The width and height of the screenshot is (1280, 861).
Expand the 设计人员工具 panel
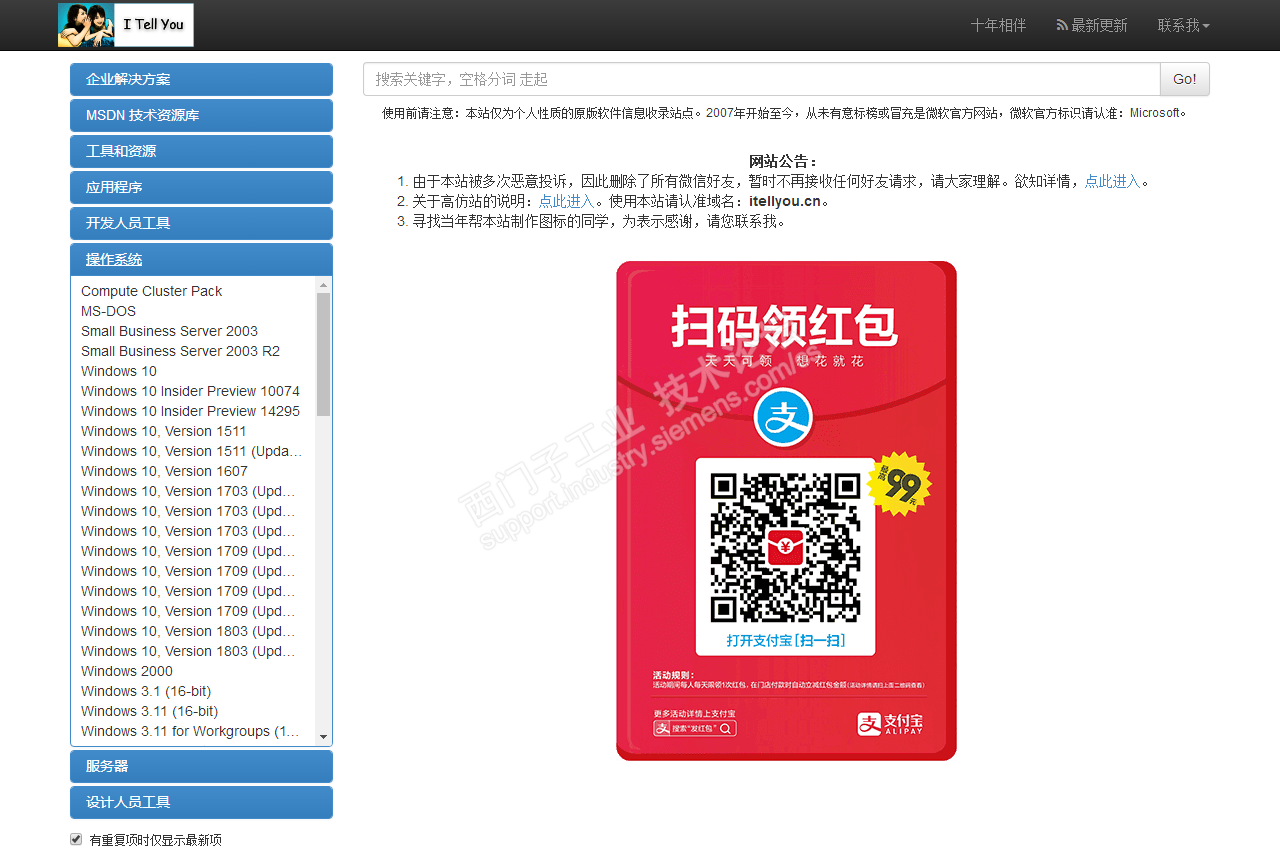201,802
